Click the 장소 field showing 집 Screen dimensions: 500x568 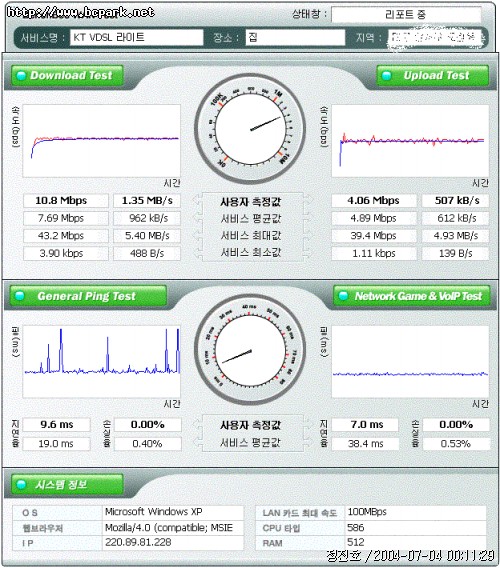click(295, 37)
